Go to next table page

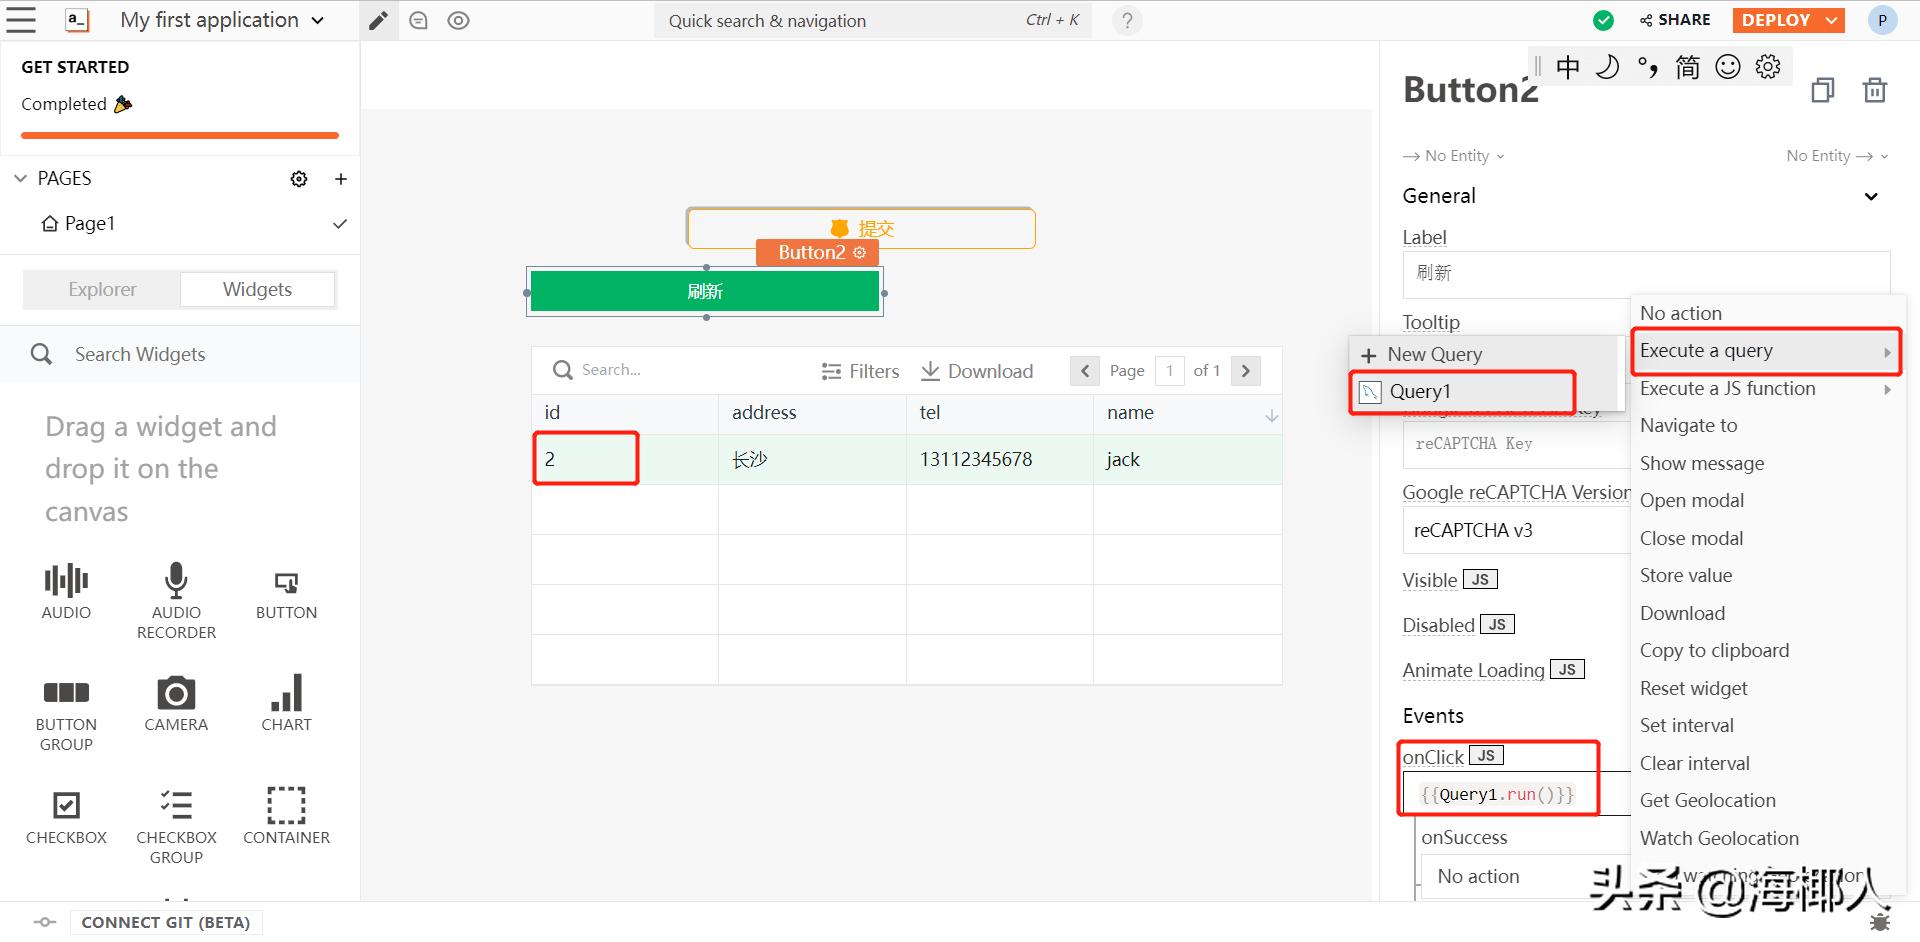(1245, 371)
